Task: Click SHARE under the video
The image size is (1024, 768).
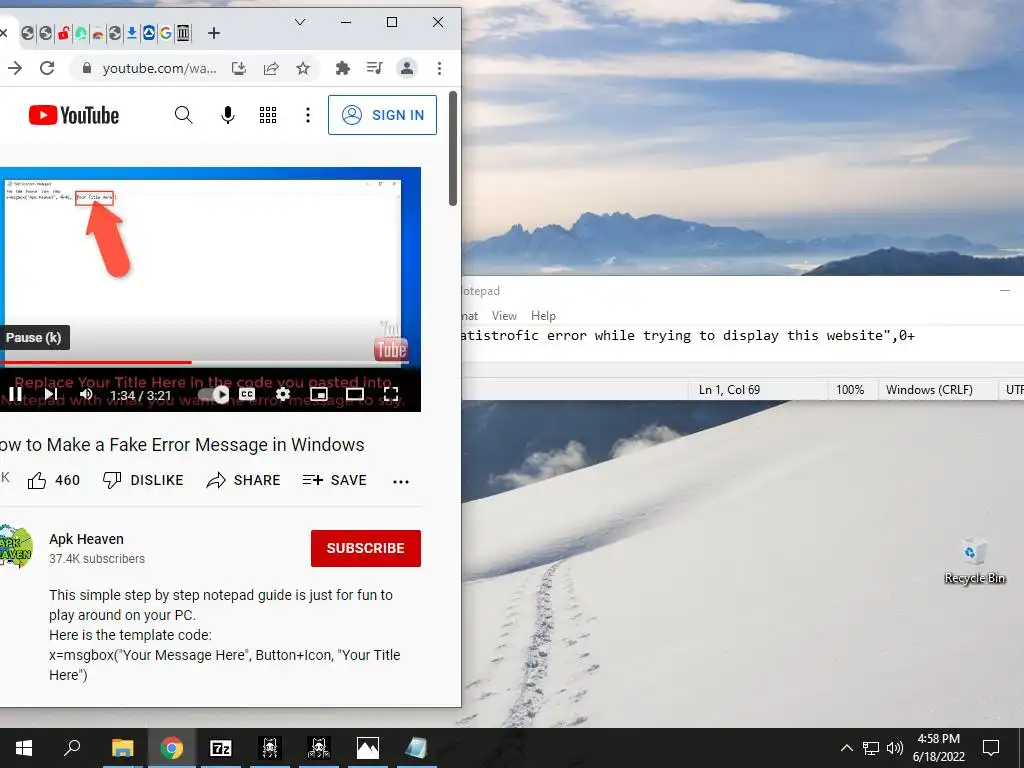Action: click(x=243, y=481)
